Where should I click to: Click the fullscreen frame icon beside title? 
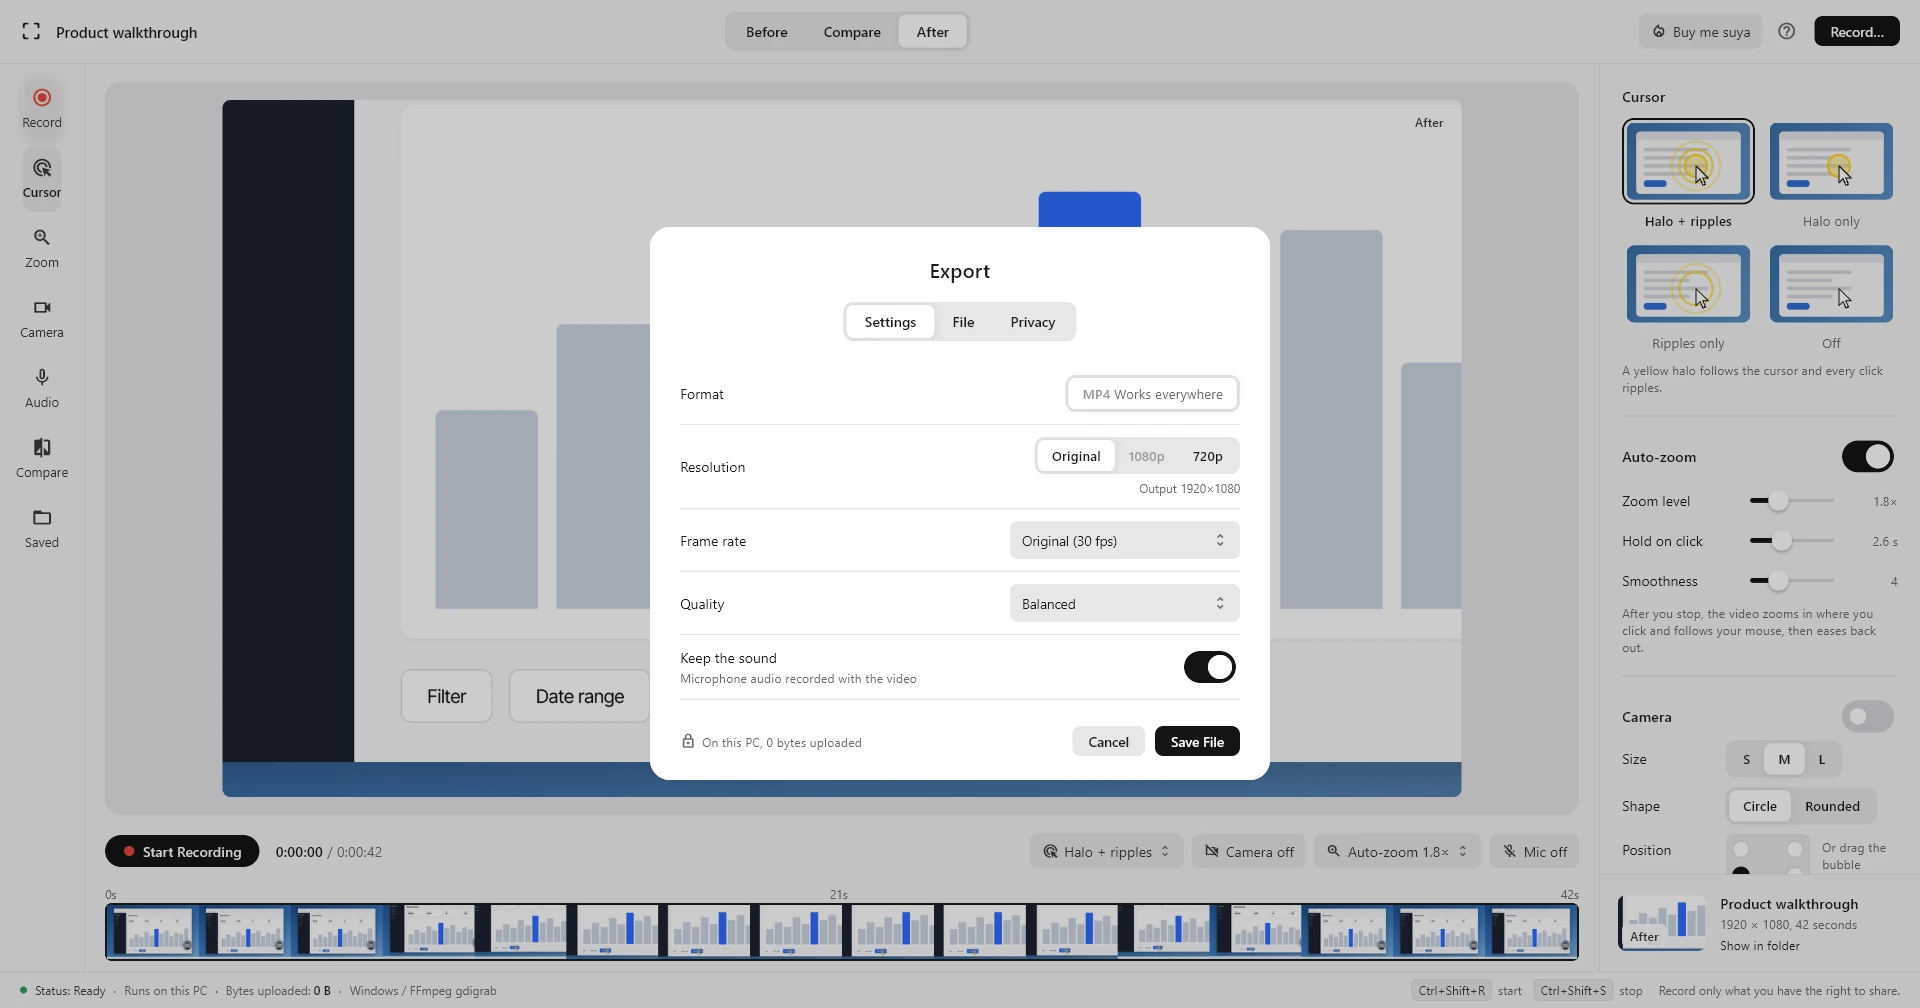[x=31, y=31]
